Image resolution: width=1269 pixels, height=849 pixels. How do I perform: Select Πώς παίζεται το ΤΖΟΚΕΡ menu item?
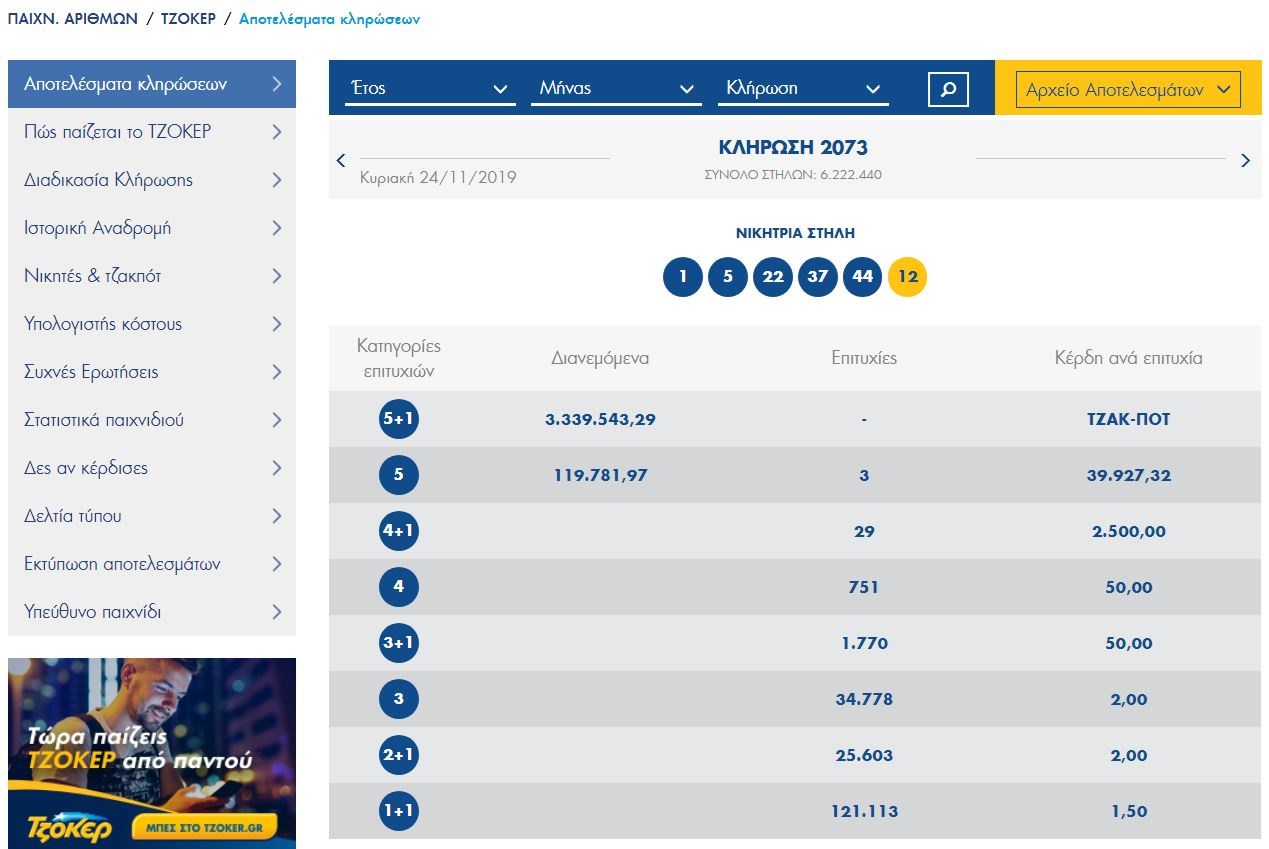(152, 132)
